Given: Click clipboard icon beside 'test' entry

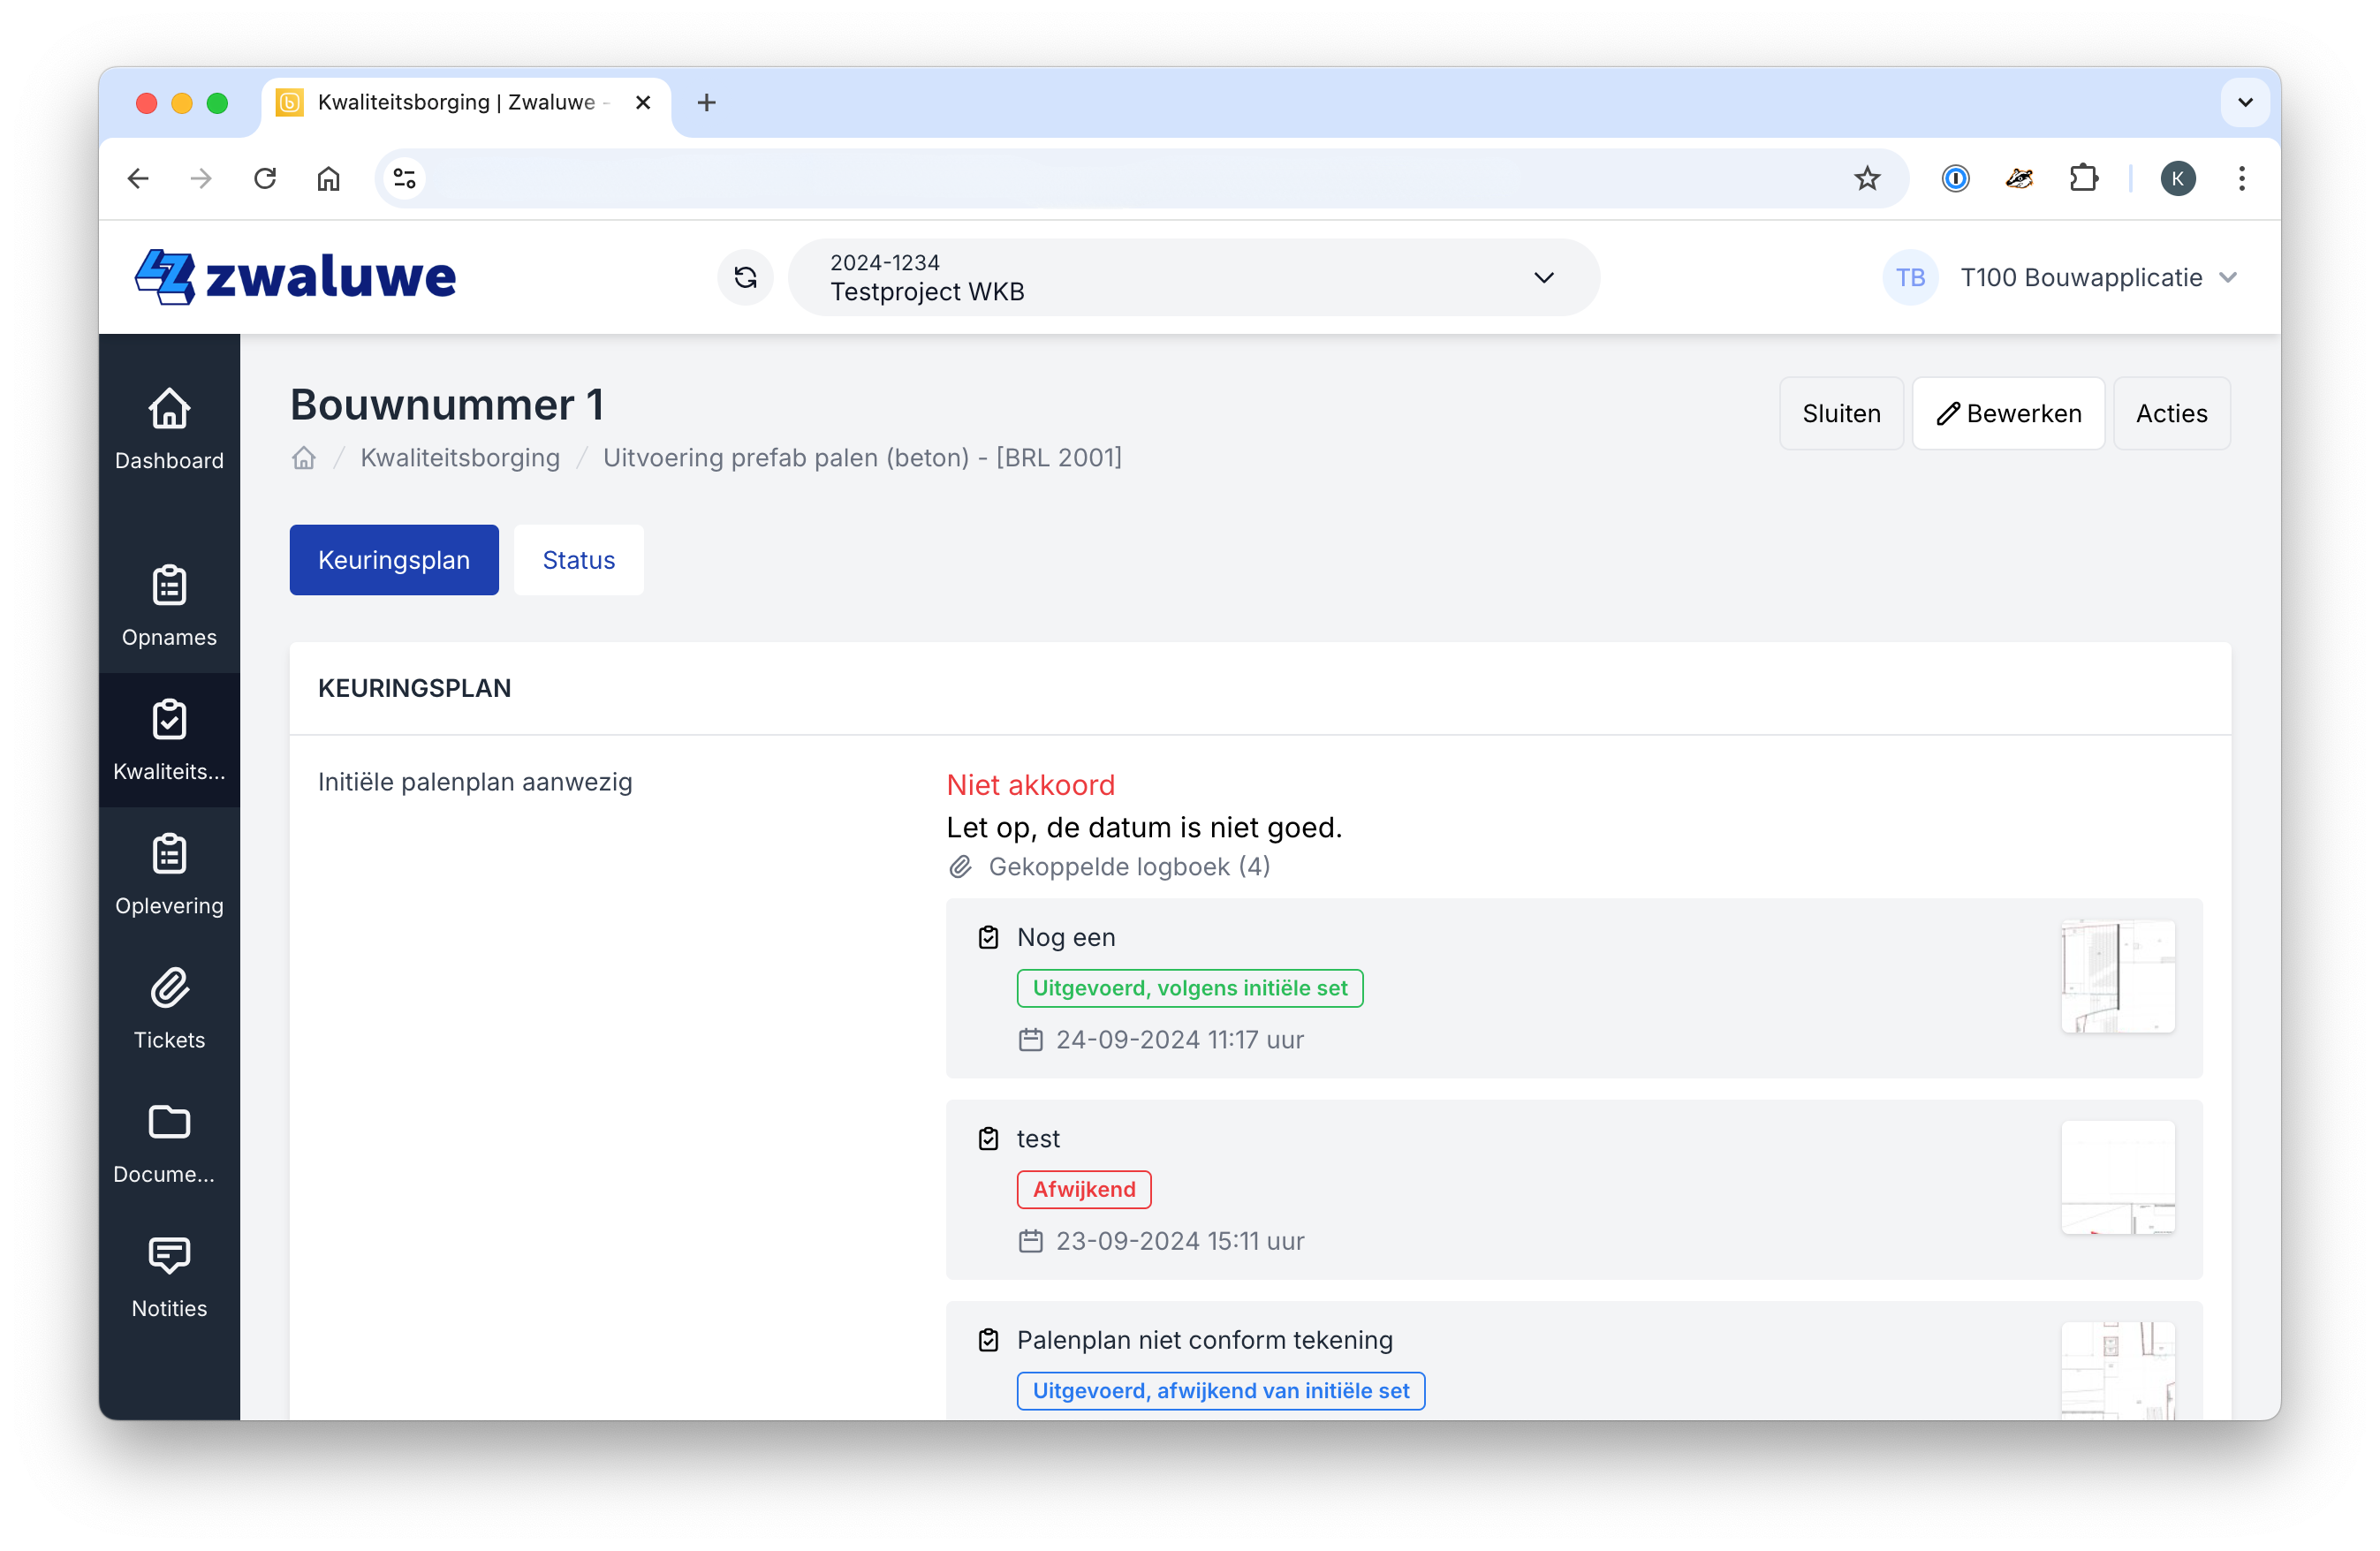Looking at the screenshot, I should (x=988, y=1138).
